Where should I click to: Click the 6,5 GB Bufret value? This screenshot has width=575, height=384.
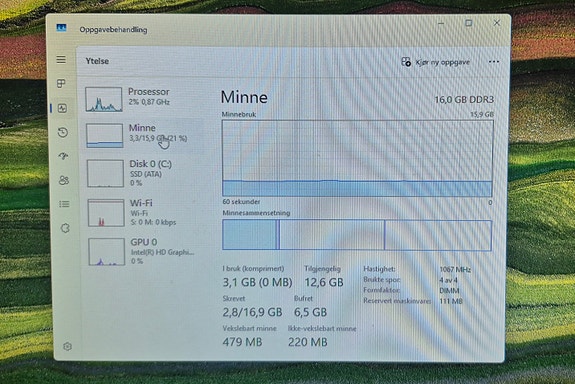[x=310, y=312]
